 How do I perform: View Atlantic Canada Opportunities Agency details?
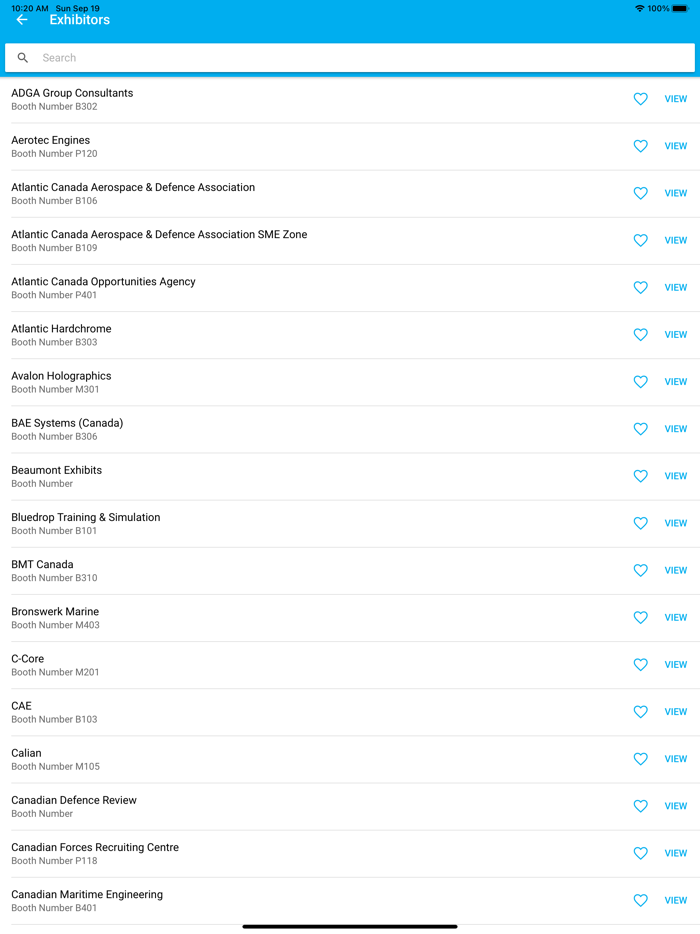(x=676, y=288)
